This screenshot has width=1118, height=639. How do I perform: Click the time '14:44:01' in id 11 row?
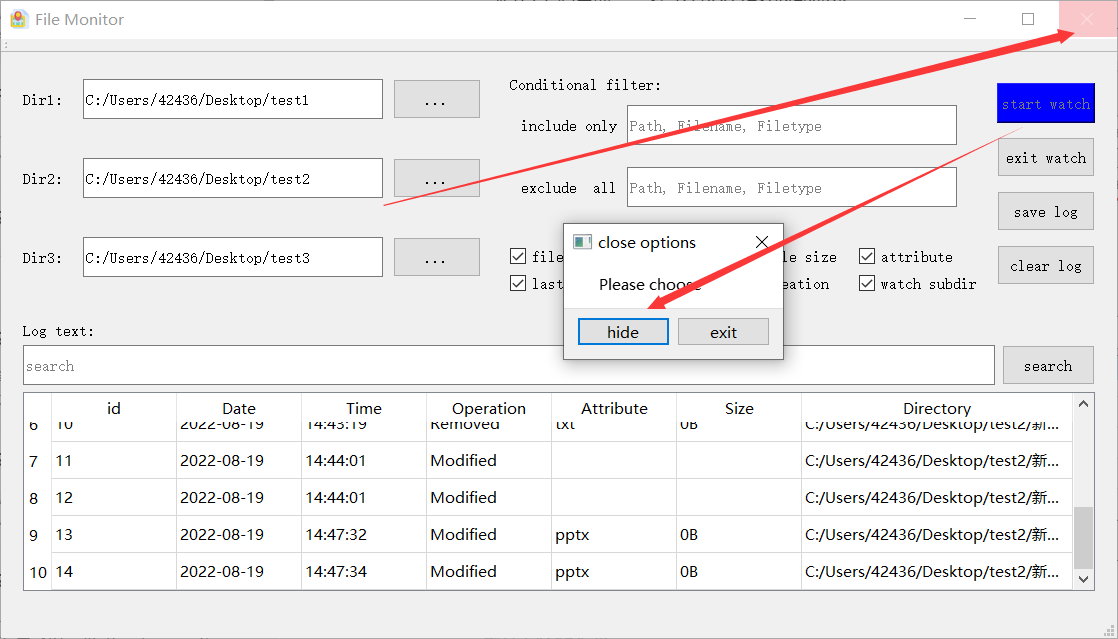pyautogui.click(x=364, y=461)
